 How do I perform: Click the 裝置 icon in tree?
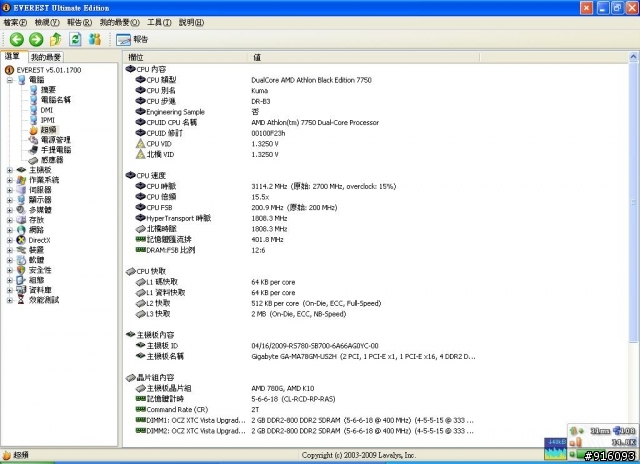21,250
